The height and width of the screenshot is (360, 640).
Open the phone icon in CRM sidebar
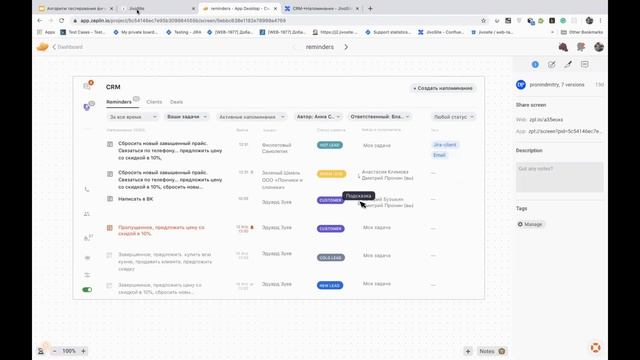coord(87,189)
